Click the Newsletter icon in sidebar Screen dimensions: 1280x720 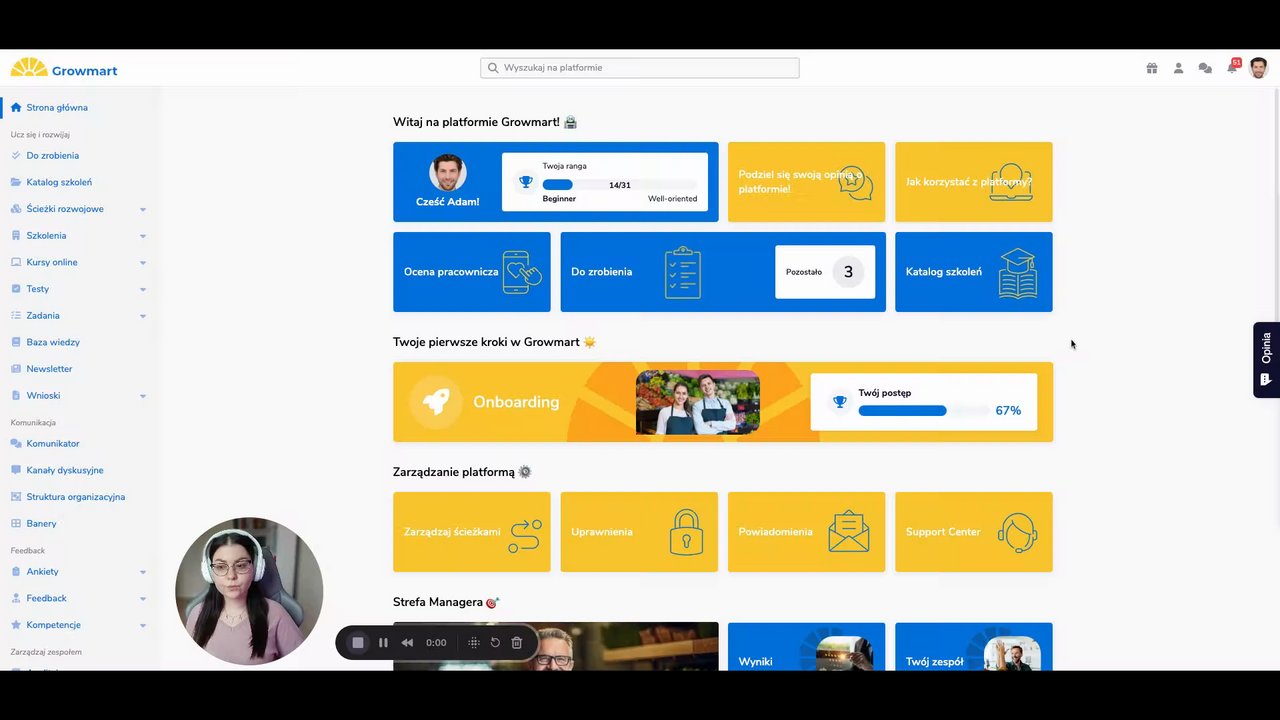[x=16, y=369]
